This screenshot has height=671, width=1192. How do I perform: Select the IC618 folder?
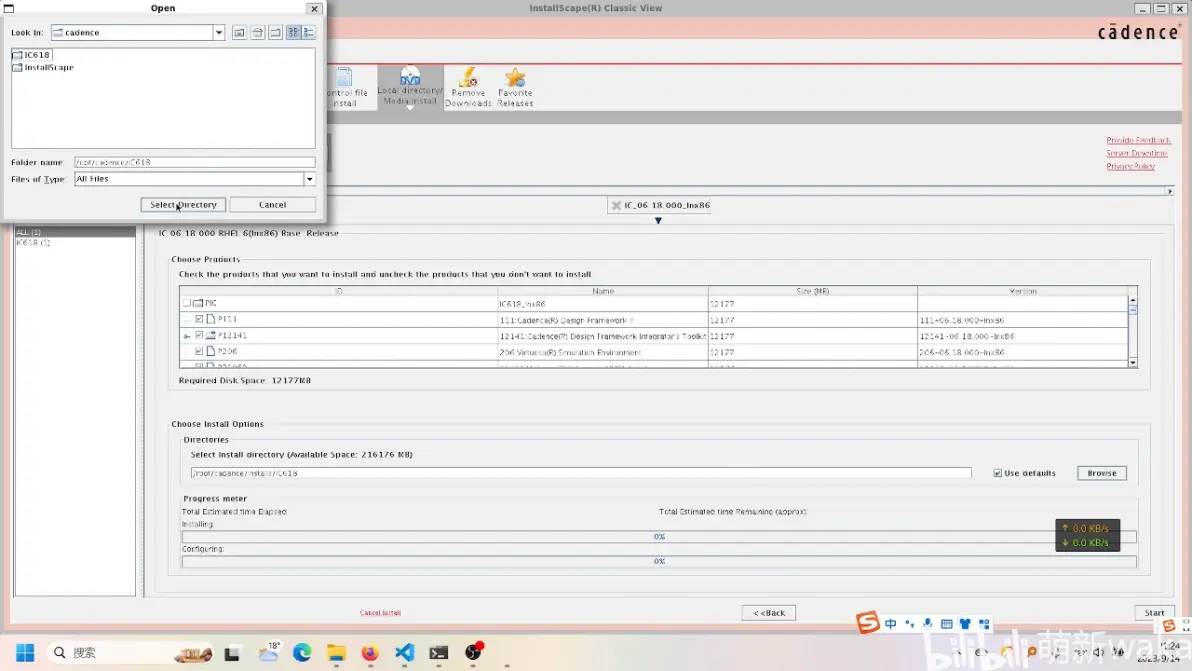tap(32, 55)
